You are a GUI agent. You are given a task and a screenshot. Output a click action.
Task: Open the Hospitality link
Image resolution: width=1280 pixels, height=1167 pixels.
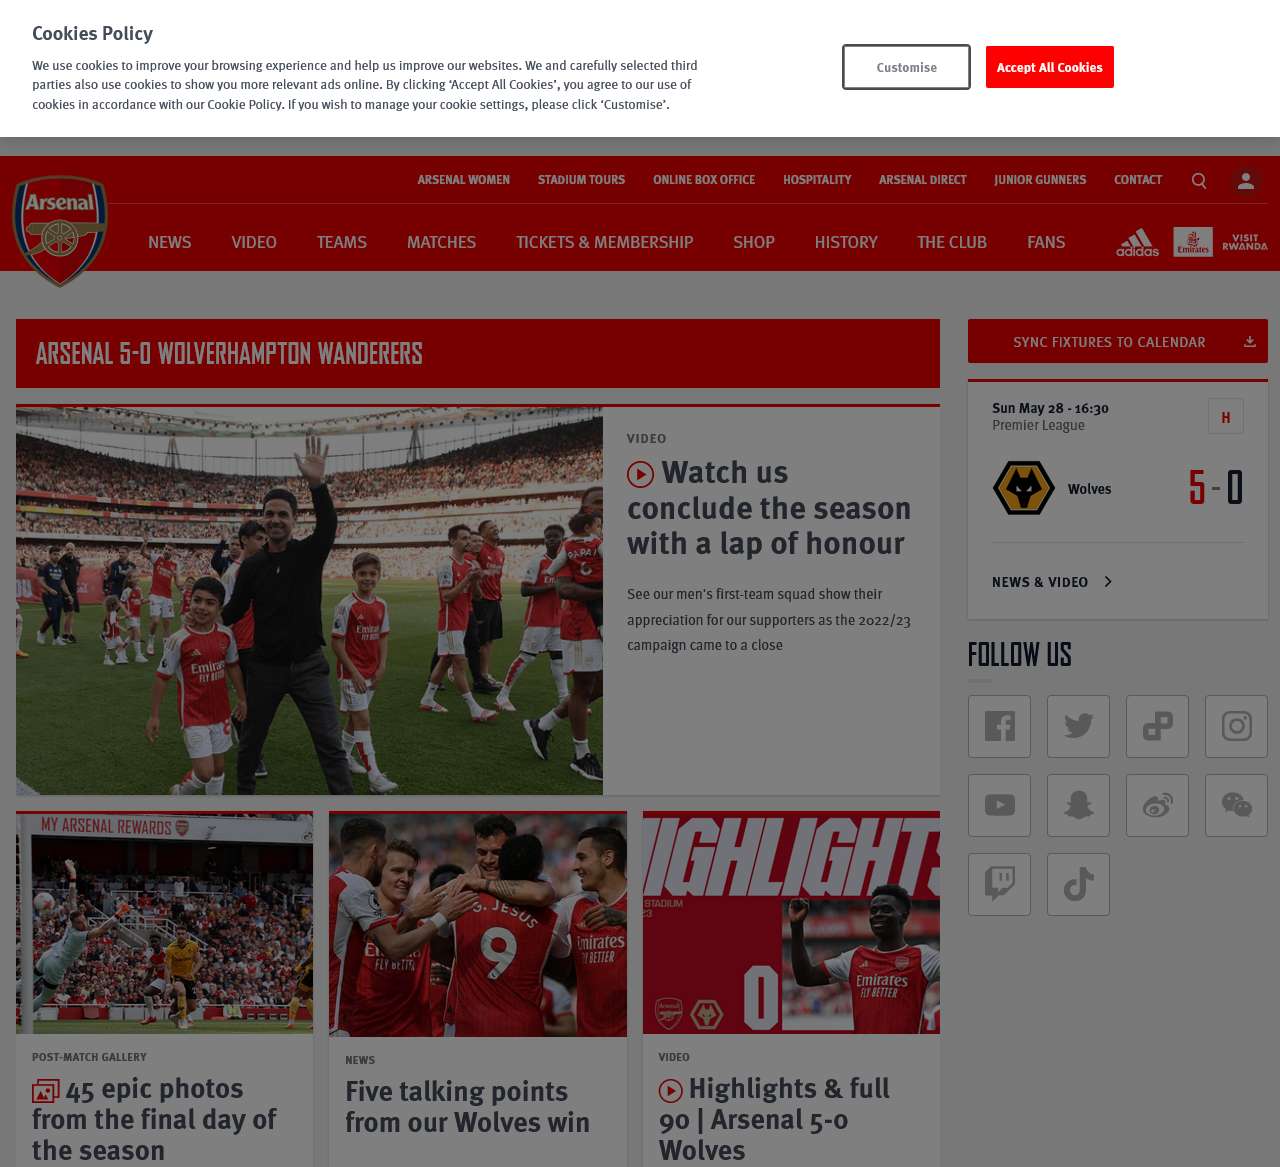pos(817,180)
